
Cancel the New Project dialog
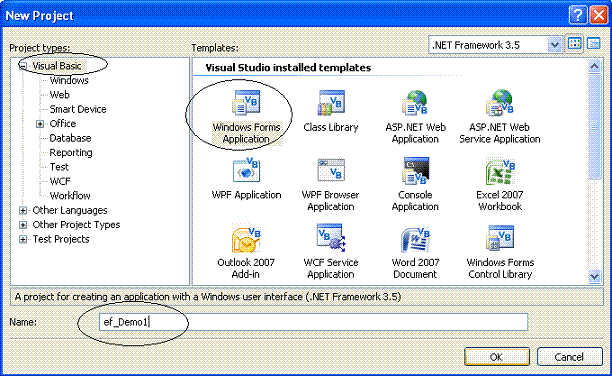coord(569,356)
